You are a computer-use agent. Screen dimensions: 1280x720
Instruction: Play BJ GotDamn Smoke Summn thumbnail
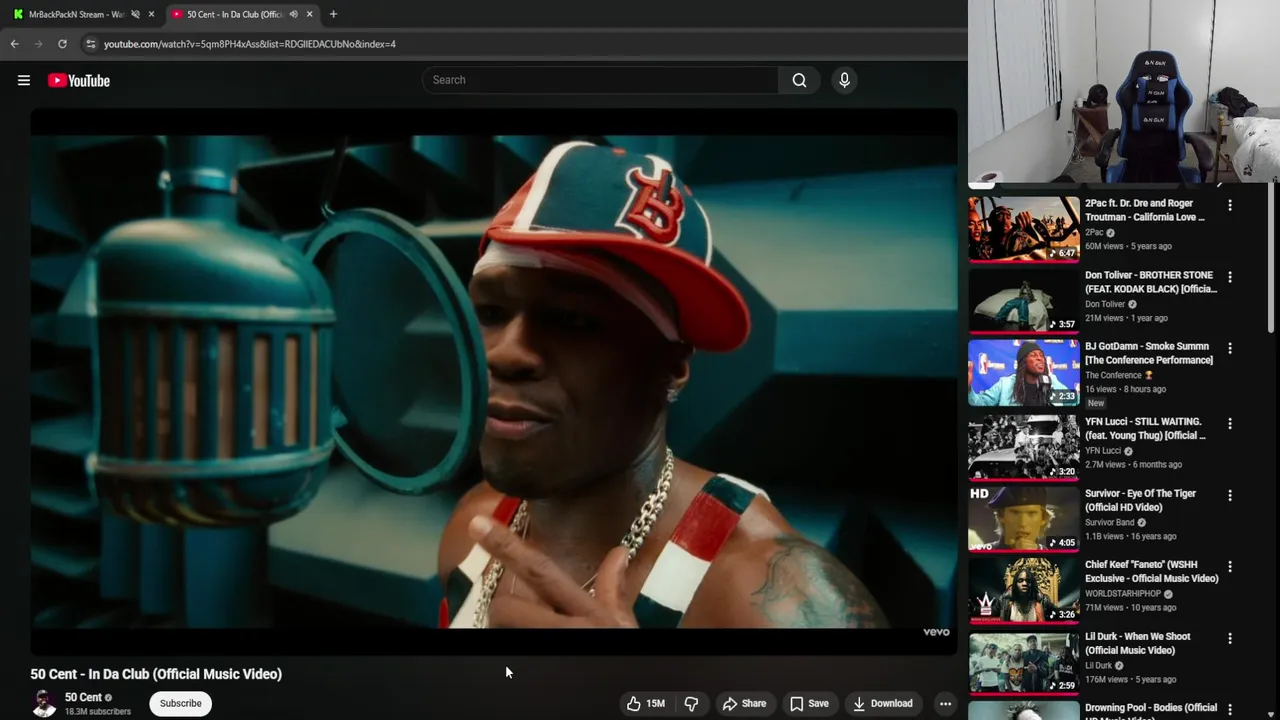1024,372
